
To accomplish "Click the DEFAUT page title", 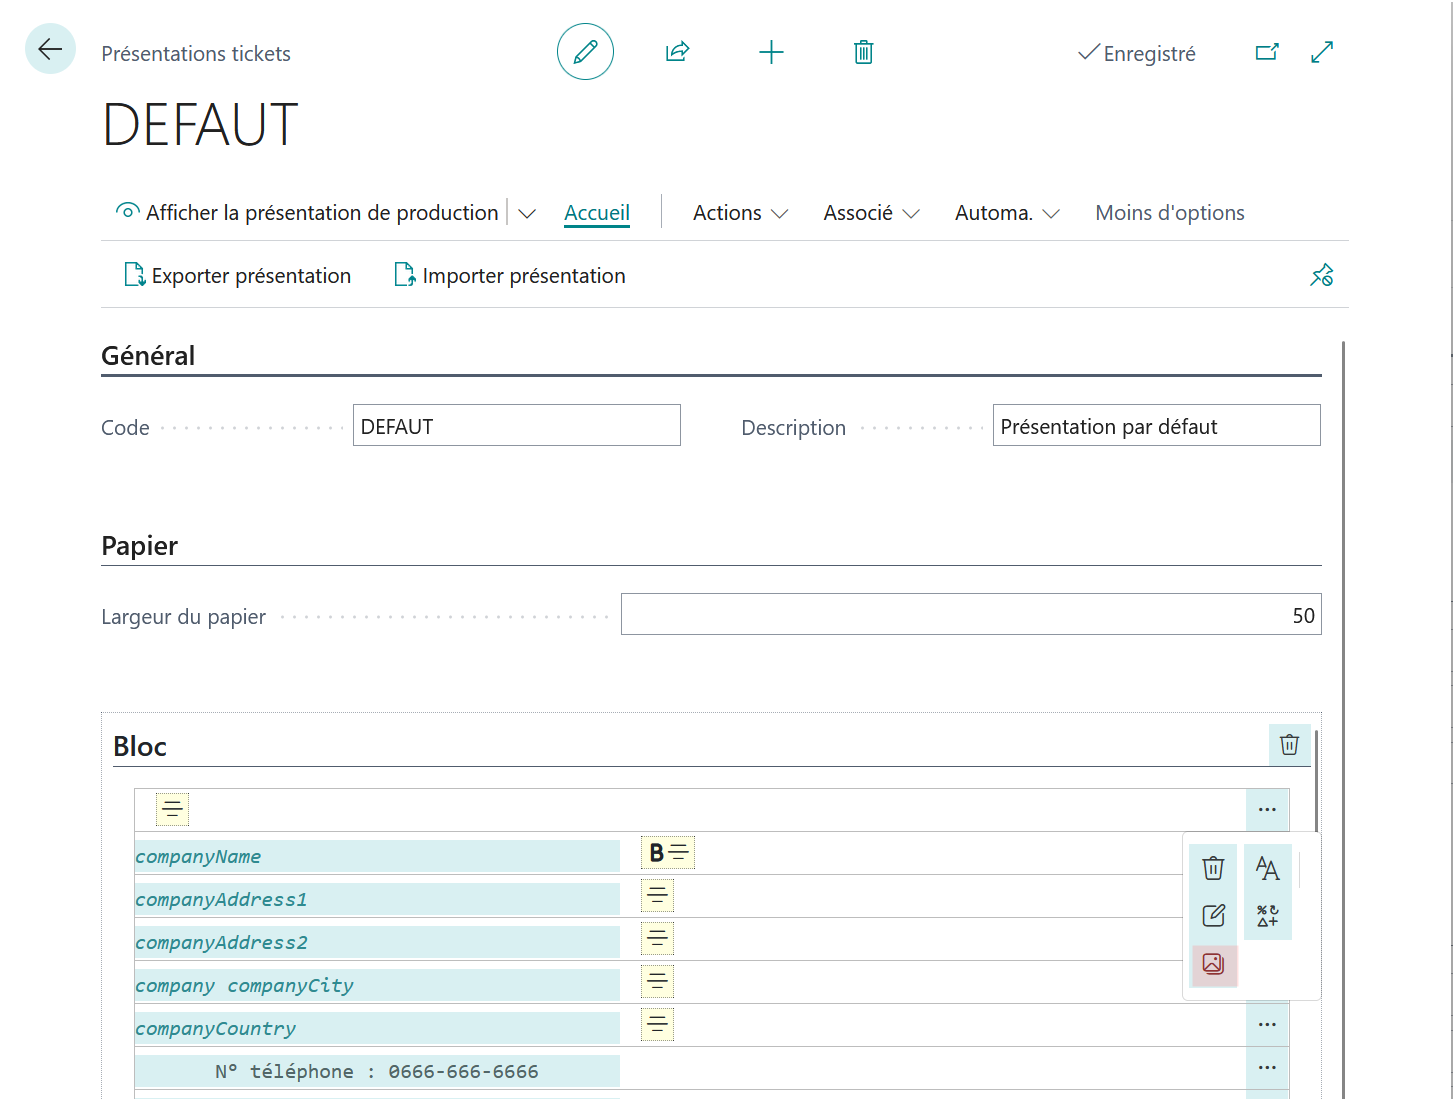I will tap(200, 125).
